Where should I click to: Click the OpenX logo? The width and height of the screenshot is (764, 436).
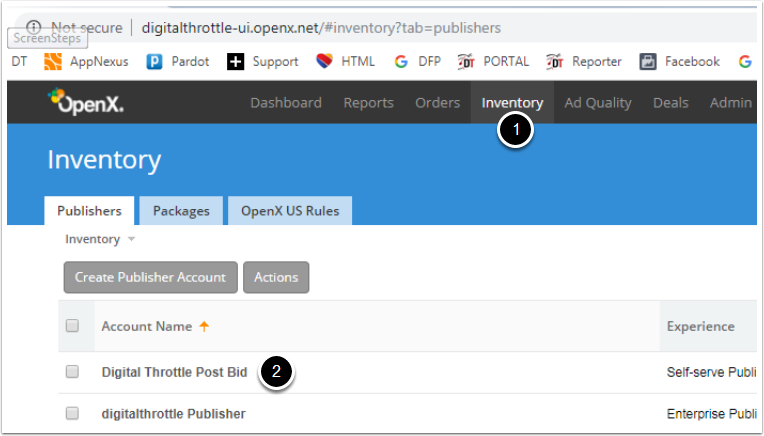(x=85, y=102)
